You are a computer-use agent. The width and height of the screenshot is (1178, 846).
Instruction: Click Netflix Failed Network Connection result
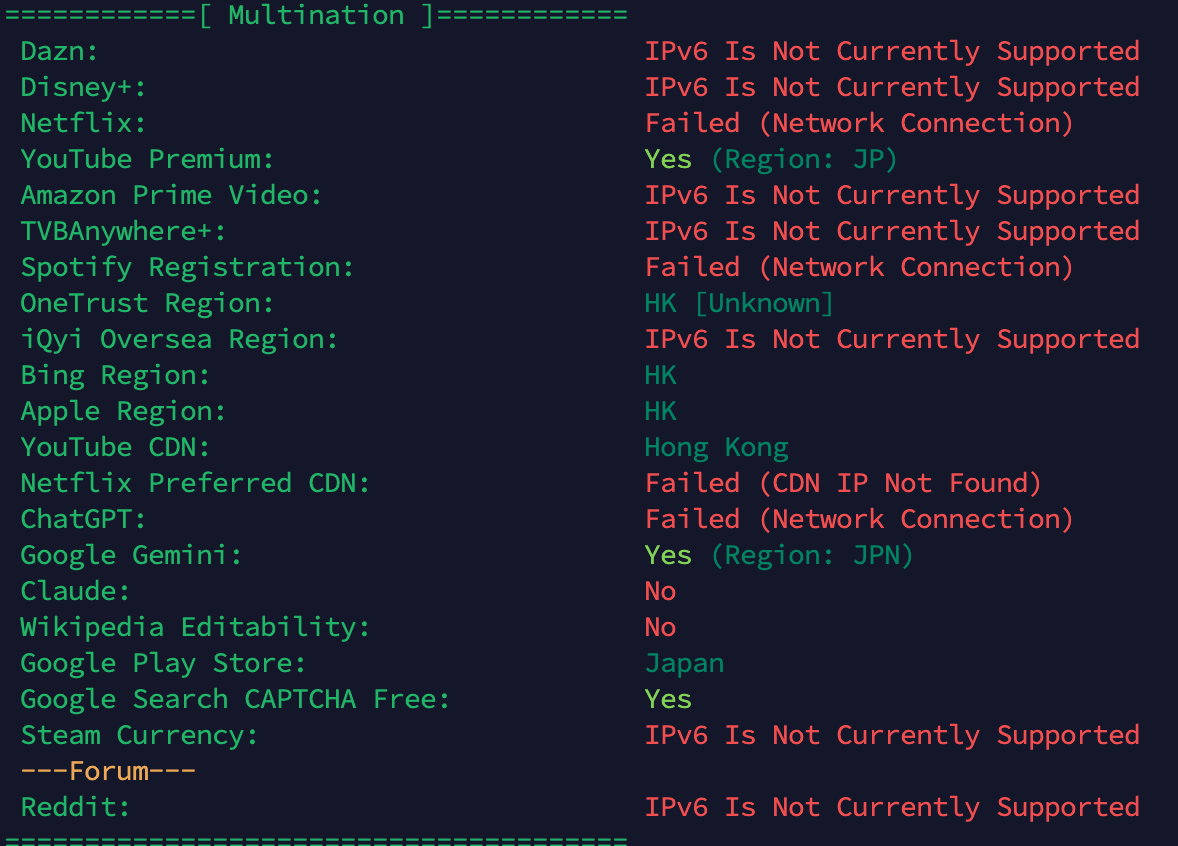(859, 123)
